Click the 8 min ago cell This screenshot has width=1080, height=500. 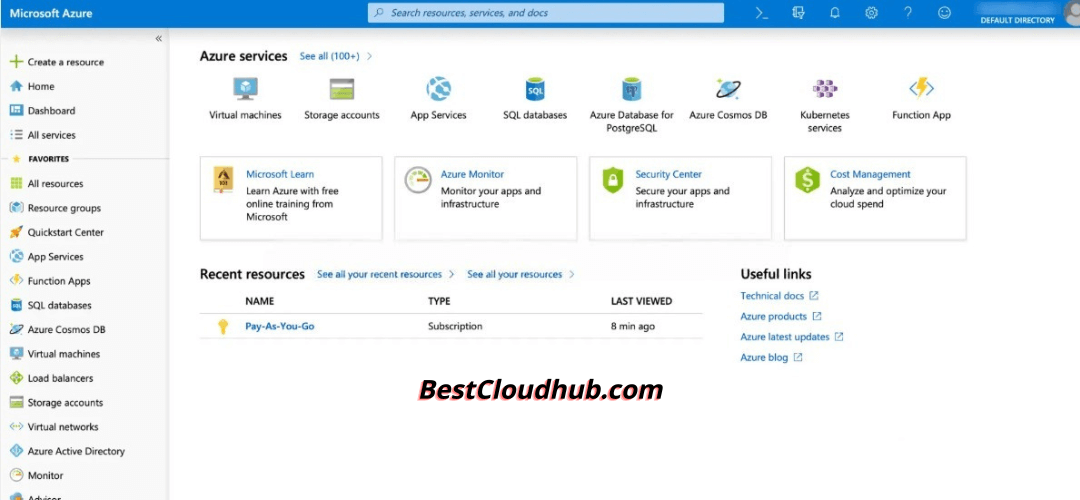(x=633, y=326)
